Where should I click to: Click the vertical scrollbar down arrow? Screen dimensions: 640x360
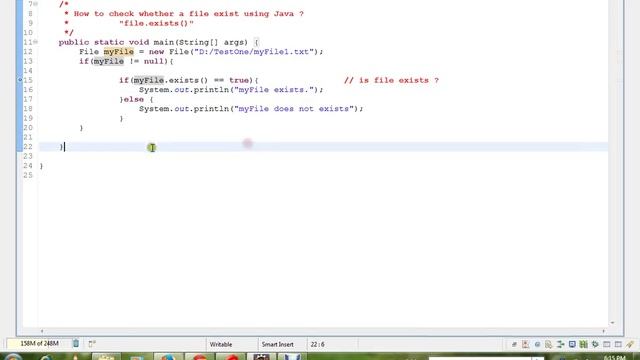point(612,323)
